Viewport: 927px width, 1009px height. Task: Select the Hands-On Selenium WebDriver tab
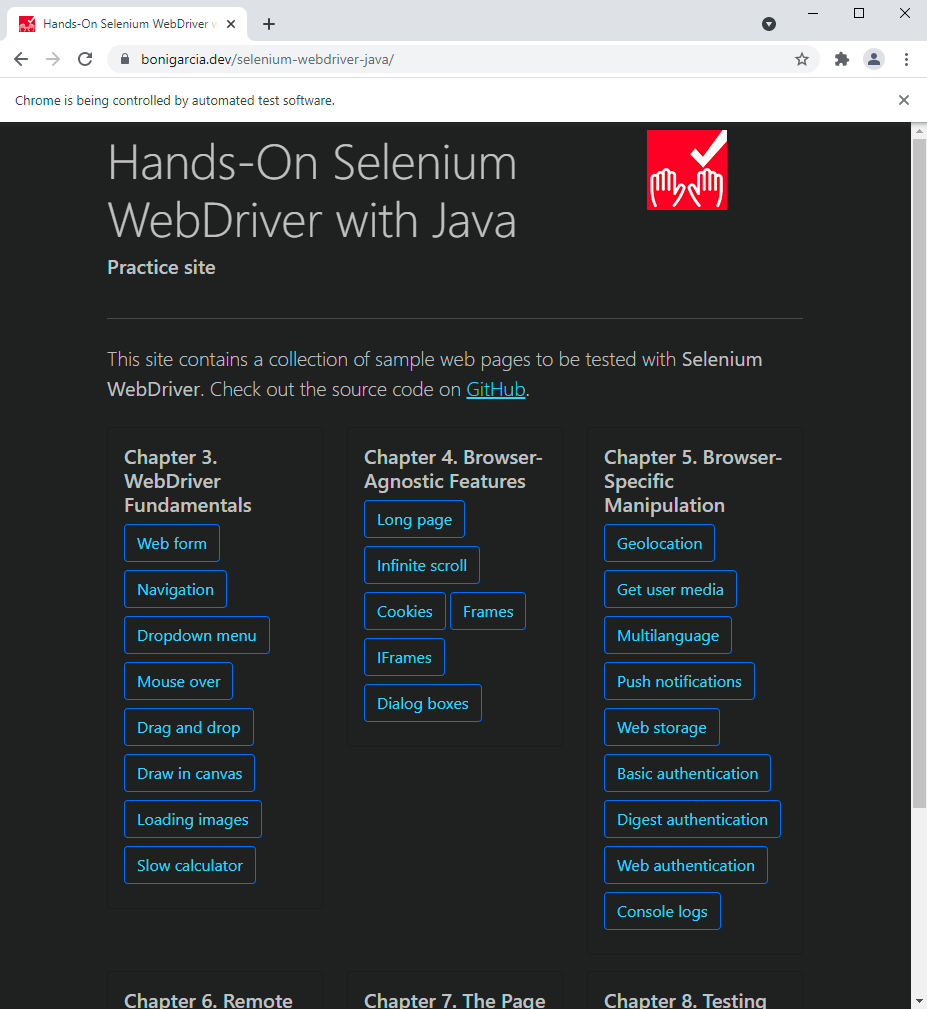coord(125,24)
